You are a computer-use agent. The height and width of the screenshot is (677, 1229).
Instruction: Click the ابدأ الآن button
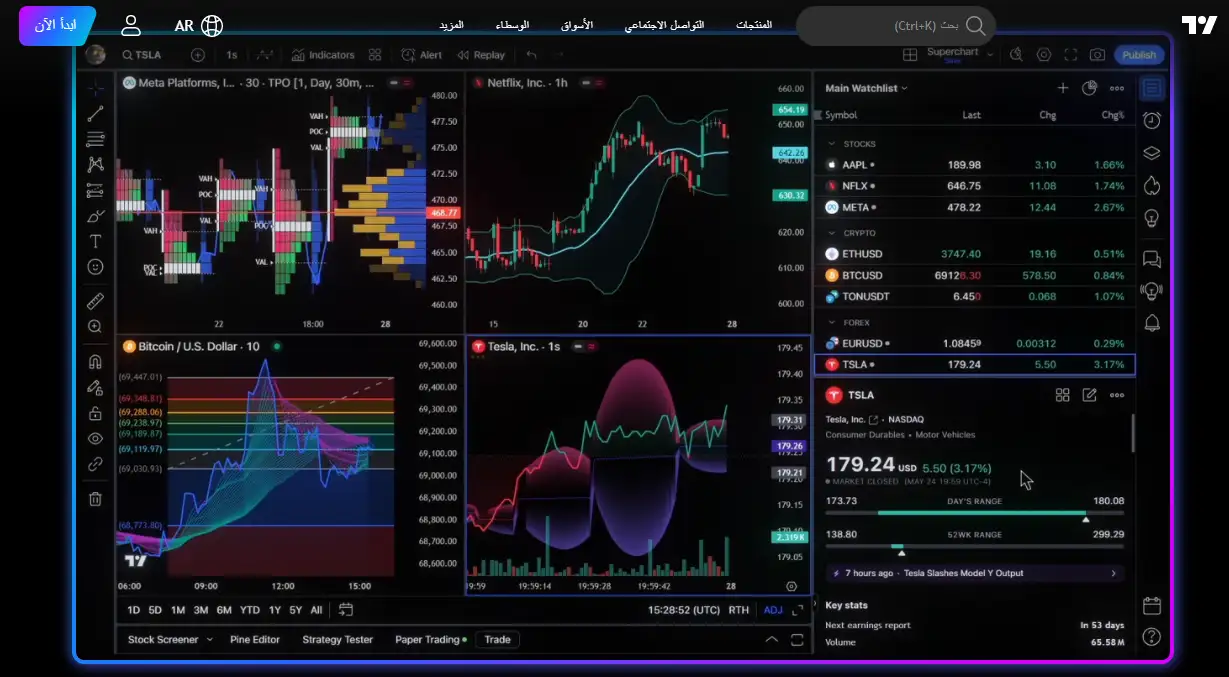tap(56, 25)
